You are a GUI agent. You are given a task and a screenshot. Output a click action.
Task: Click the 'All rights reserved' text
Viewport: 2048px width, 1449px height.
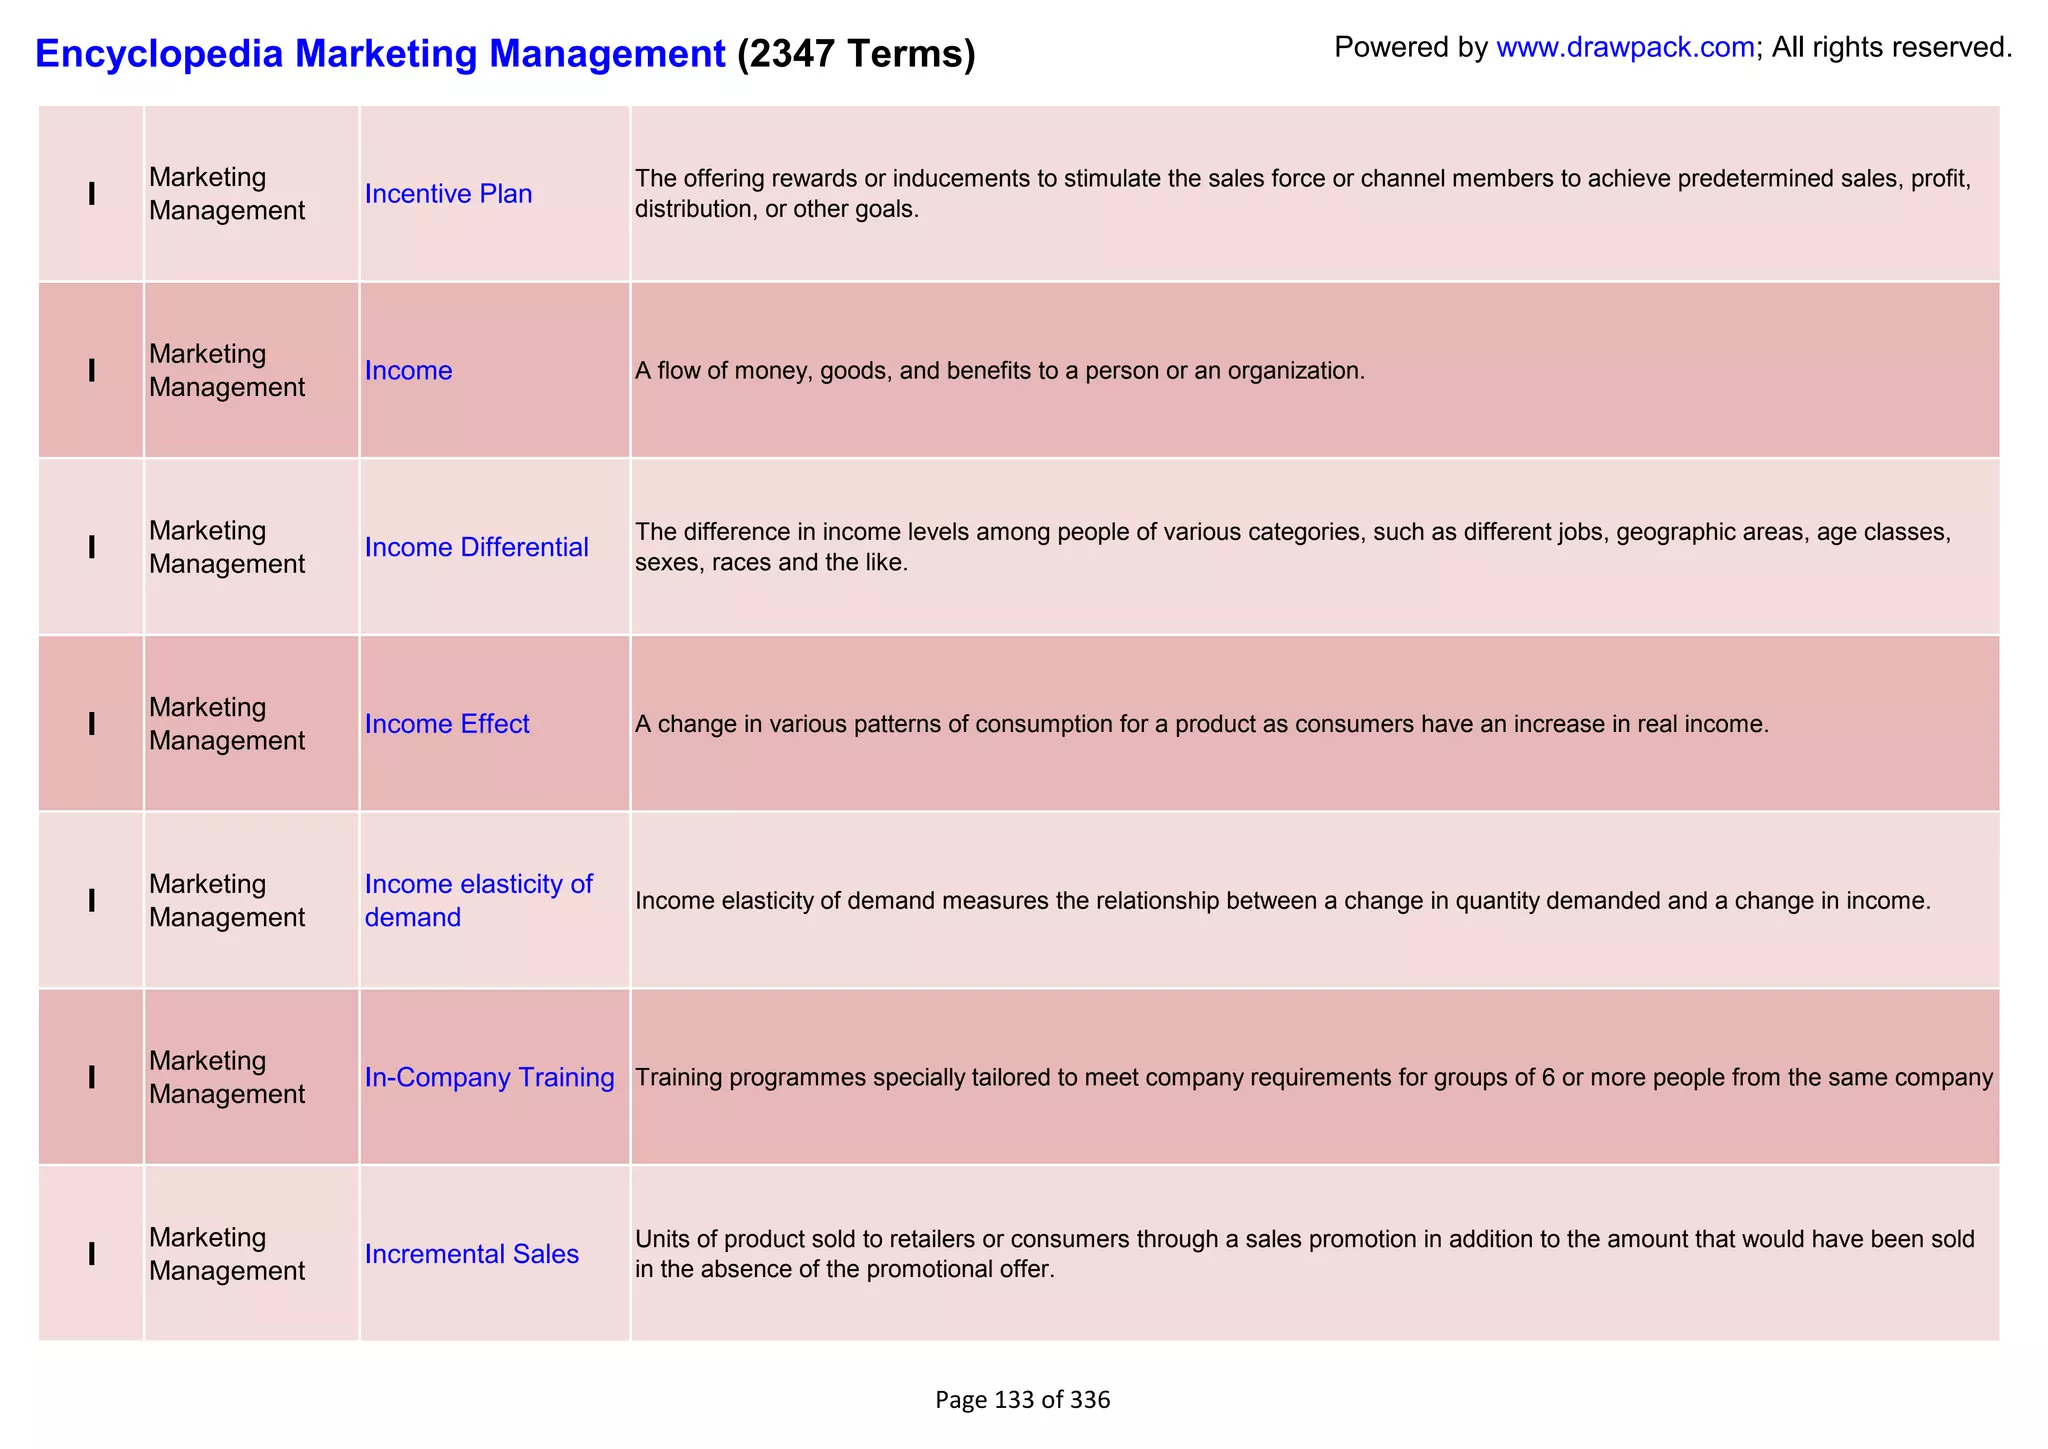[1892, 47]
